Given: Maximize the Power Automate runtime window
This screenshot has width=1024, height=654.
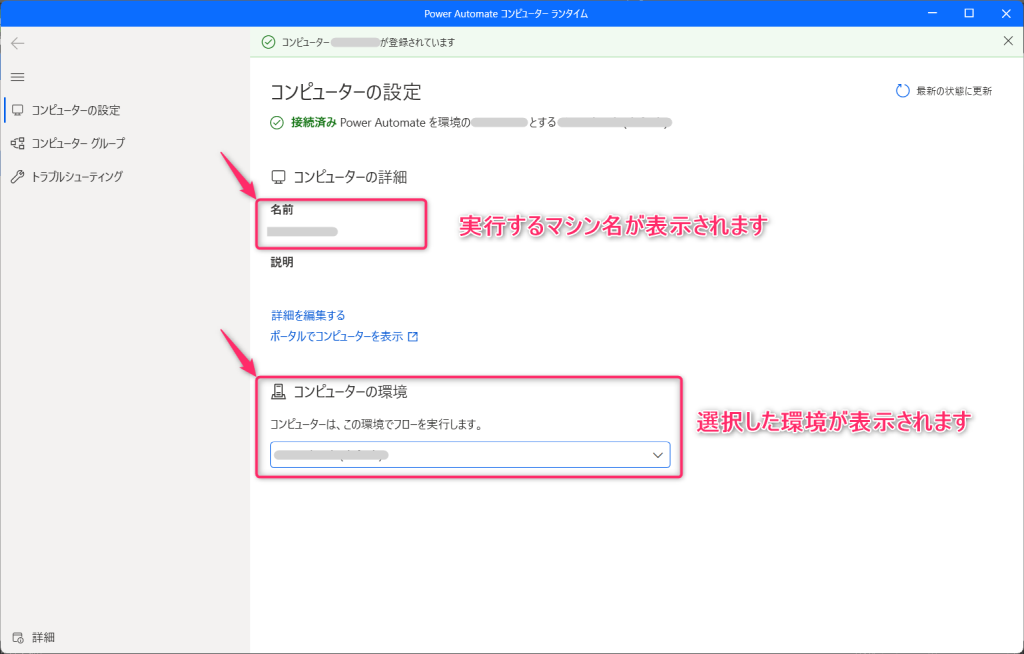Looking at the screenshot, I should [969, 13].
